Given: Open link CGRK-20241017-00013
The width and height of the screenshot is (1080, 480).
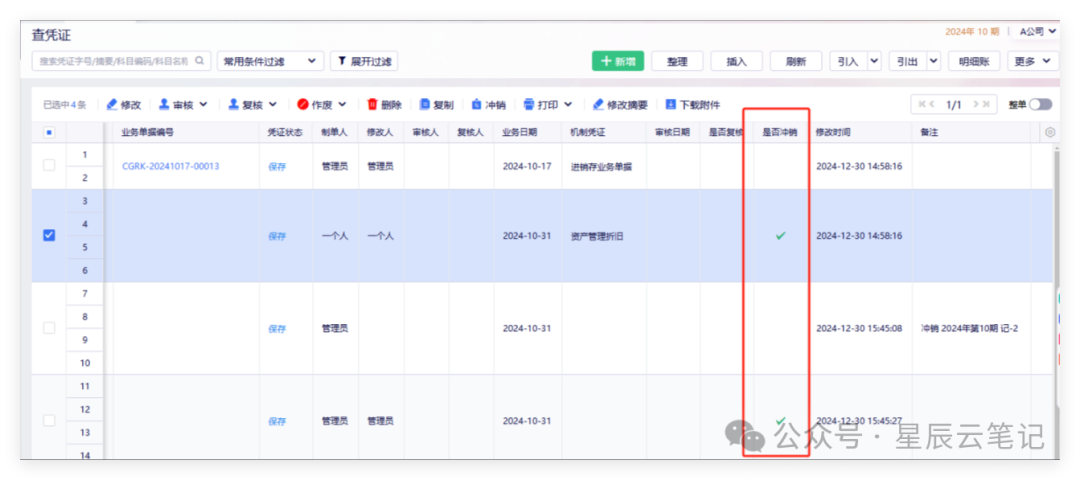Looking at the screenshot, I should tap(170, 166).
